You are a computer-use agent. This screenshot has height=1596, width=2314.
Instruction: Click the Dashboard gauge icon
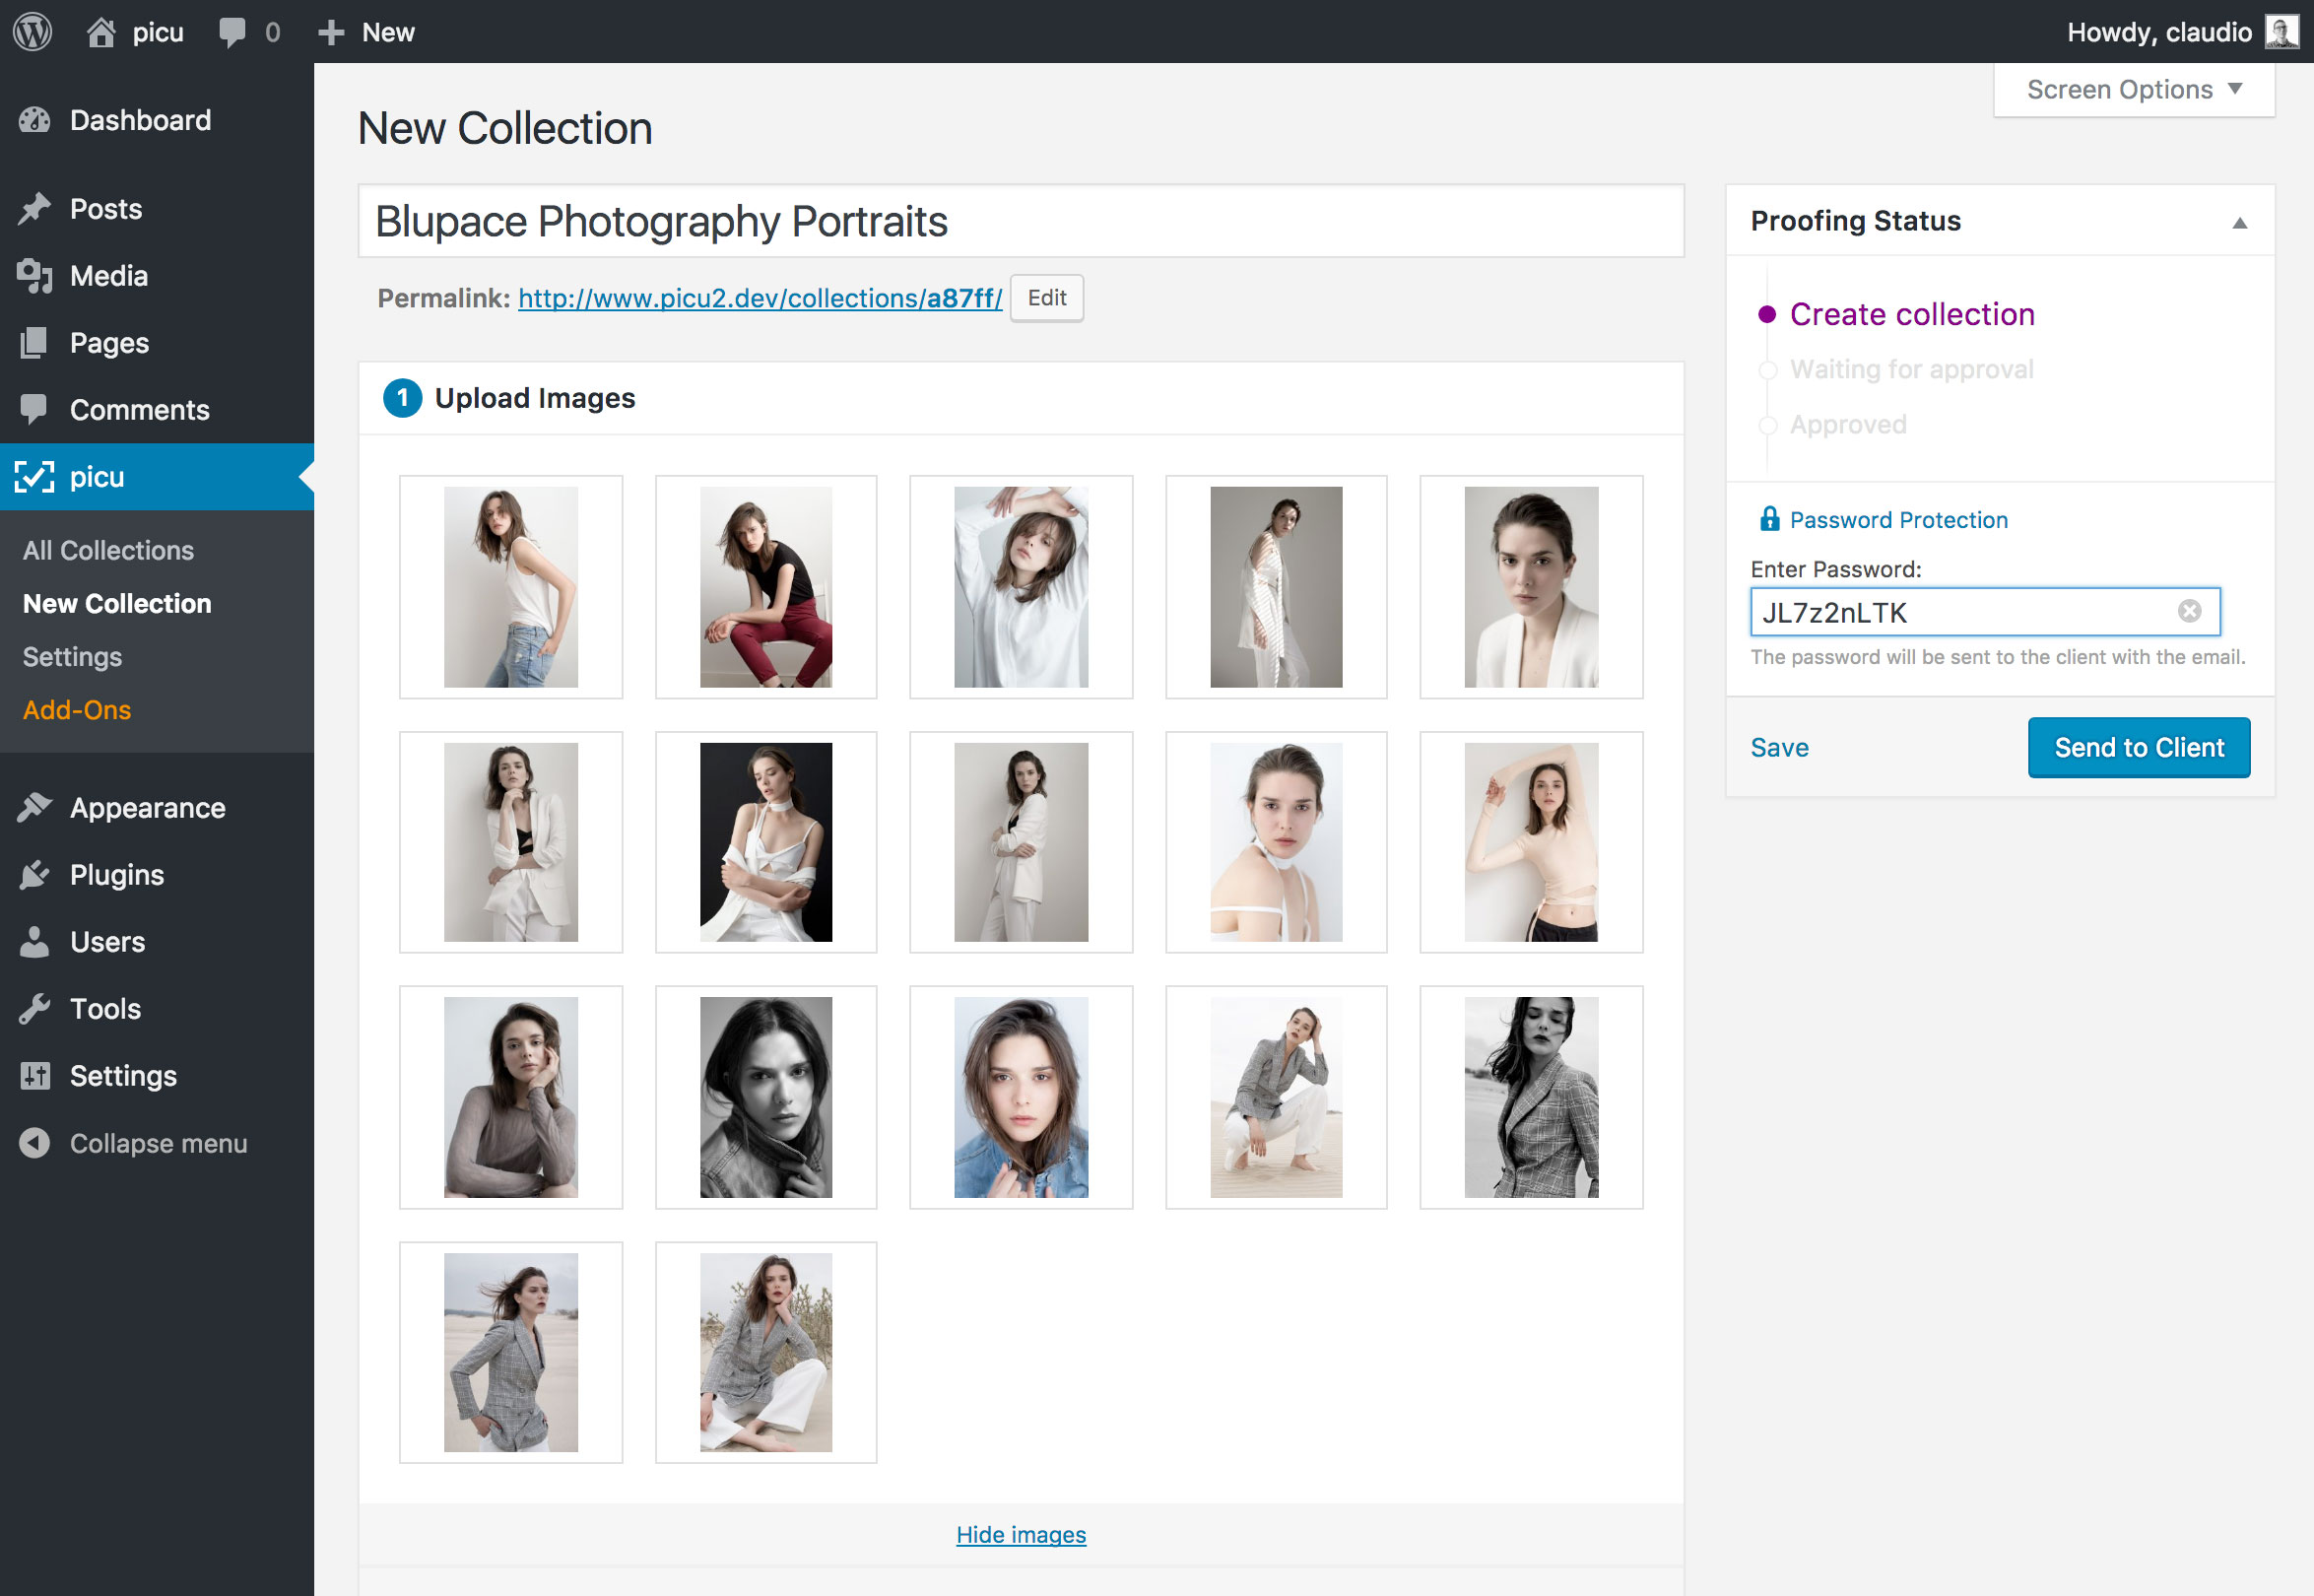(35, 120)
